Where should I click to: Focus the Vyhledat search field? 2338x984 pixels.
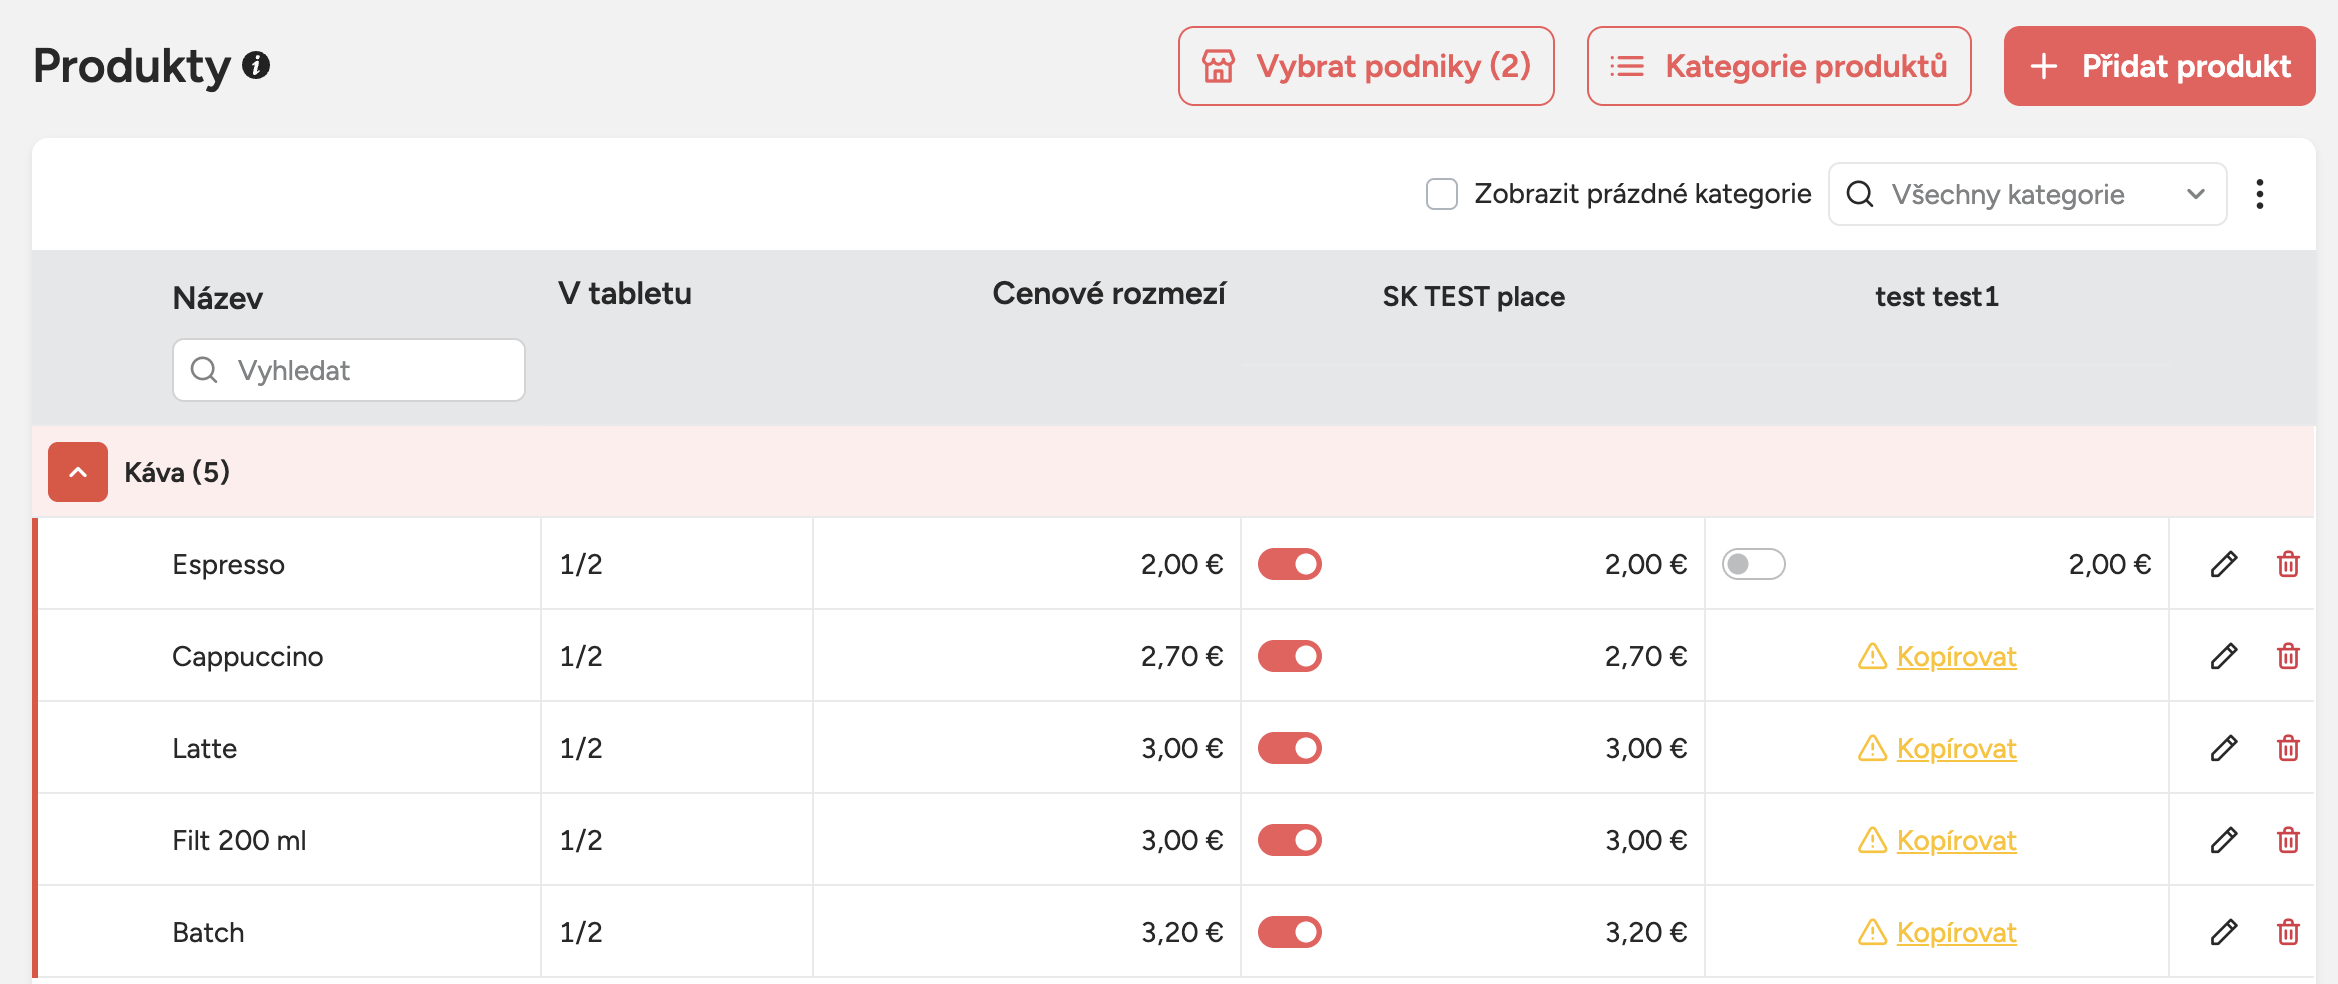(349, 370)
